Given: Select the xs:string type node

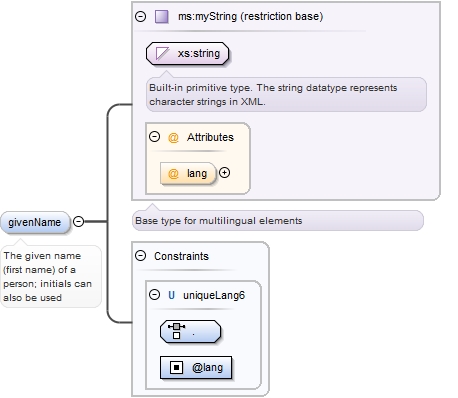Looking at the screenshot, I should (x=187, y=53).
